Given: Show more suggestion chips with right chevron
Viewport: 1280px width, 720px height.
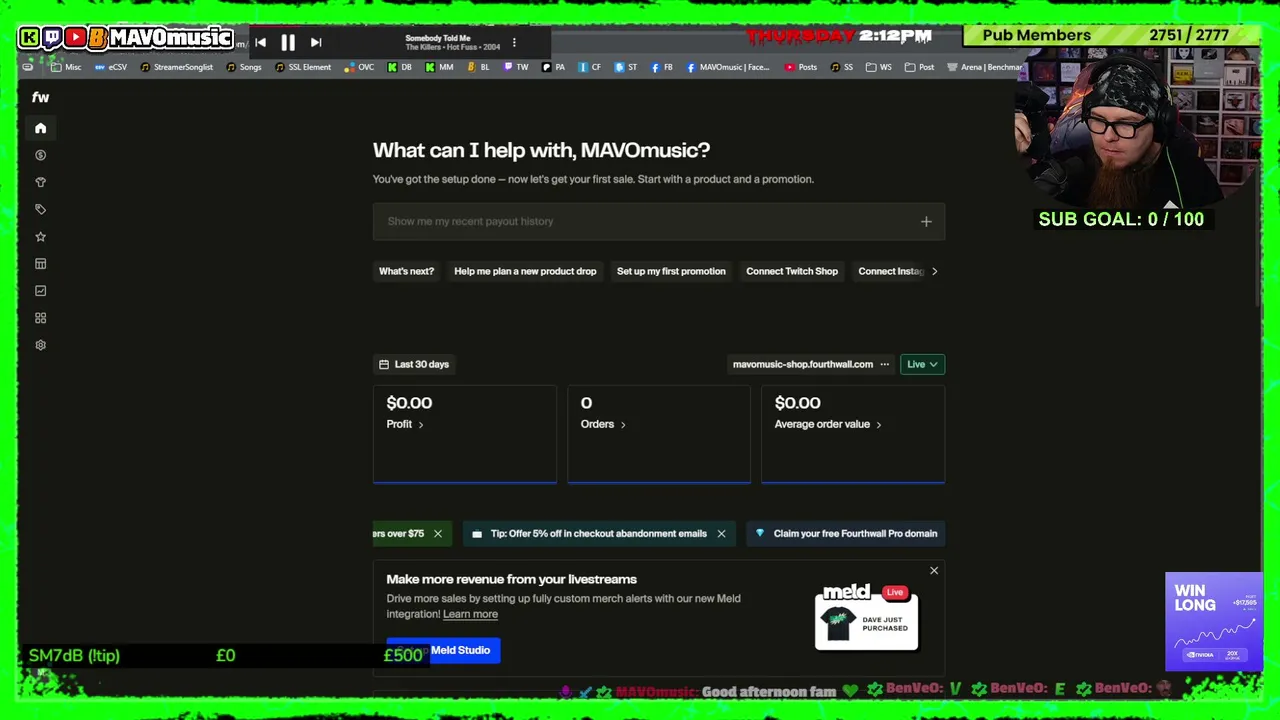Looking at the screenshot, I should [x=934, y=271].
